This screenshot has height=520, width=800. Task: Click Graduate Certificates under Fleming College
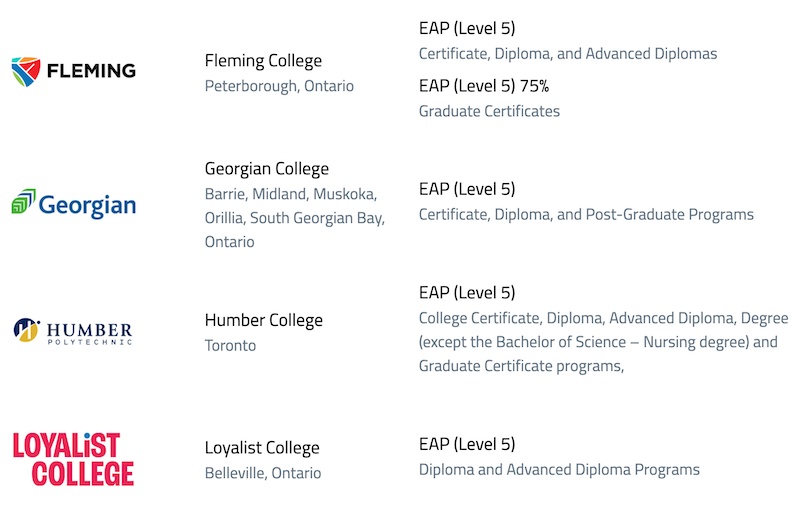coord(489,111)
